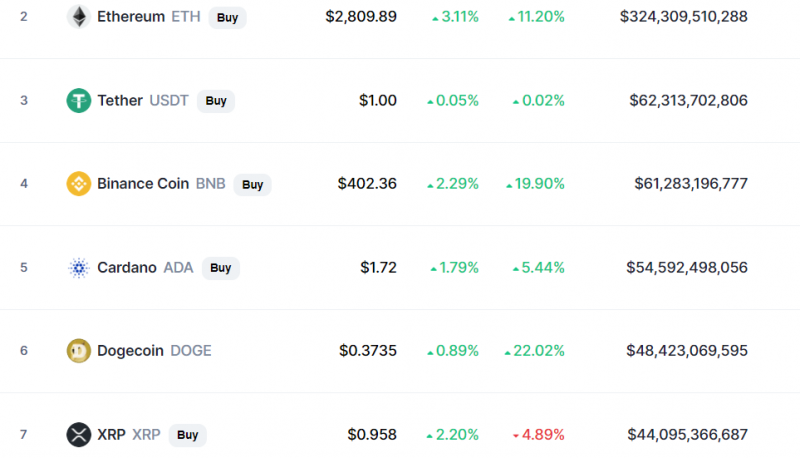Viewport: 800px width, 458px height.
Task: Click the Buy button next to XRP
Action: tap(187, 435)
